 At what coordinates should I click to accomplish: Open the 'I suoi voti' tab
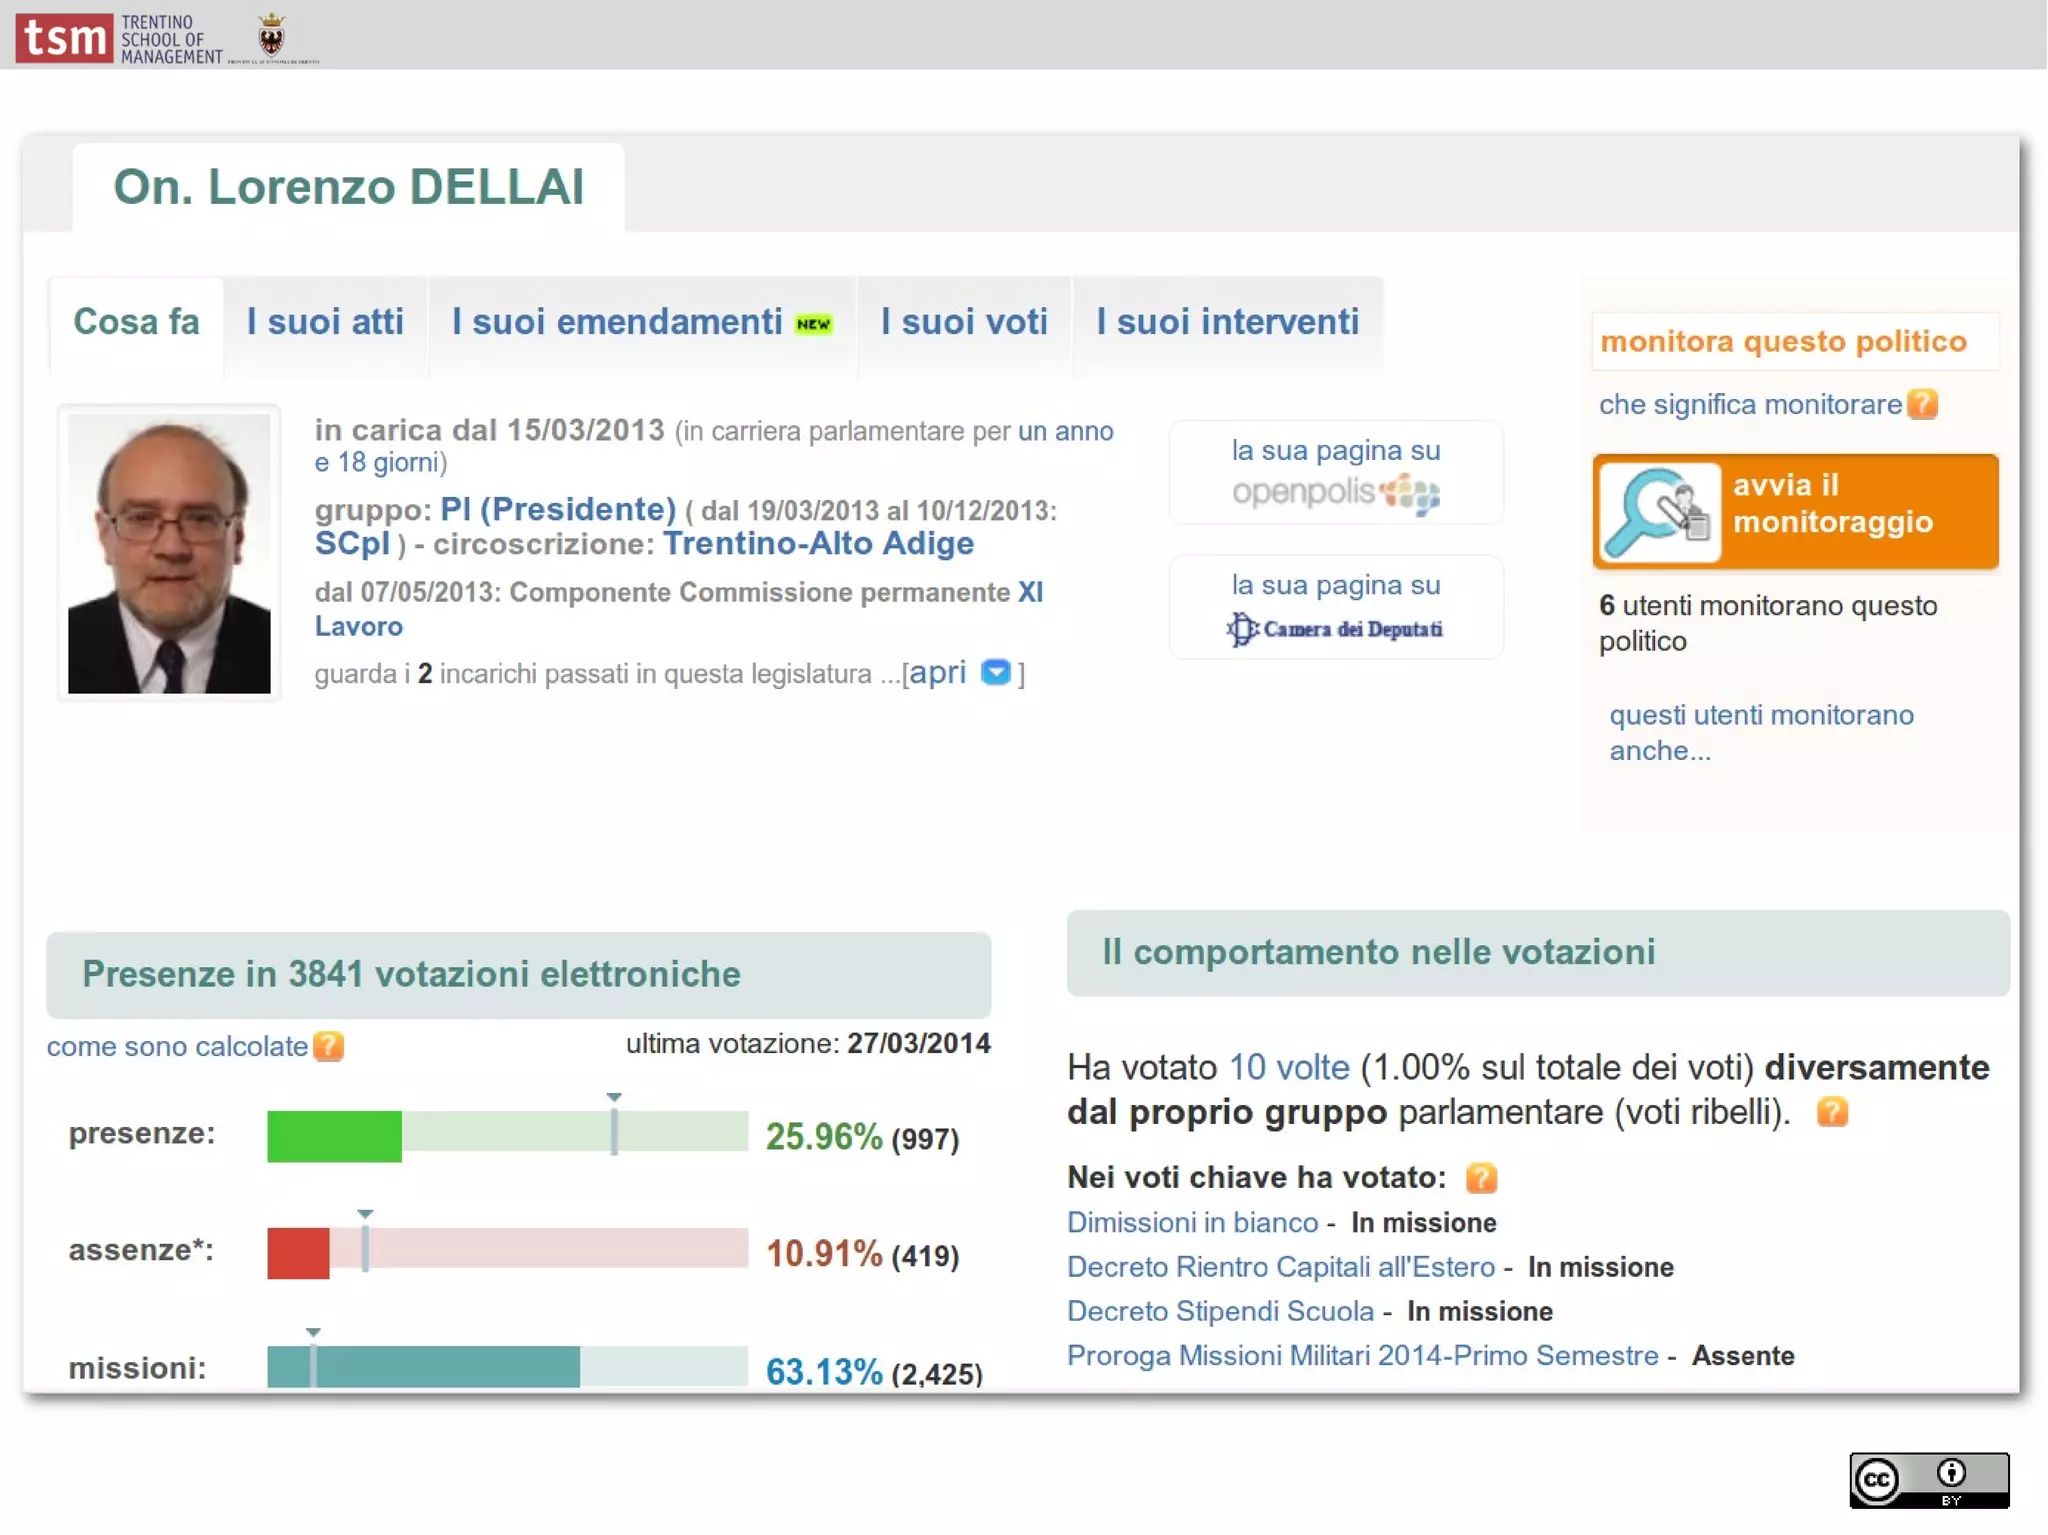tap(964, 322)
